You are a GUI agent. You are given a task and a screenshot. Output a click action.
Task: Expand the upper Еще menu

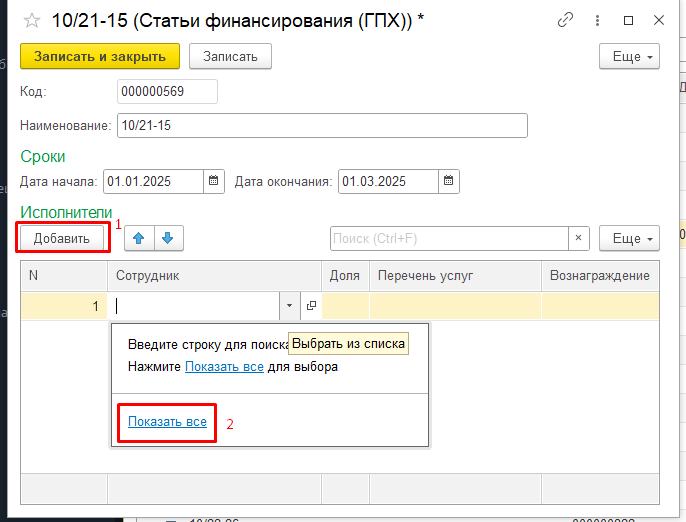coord(629,56)
